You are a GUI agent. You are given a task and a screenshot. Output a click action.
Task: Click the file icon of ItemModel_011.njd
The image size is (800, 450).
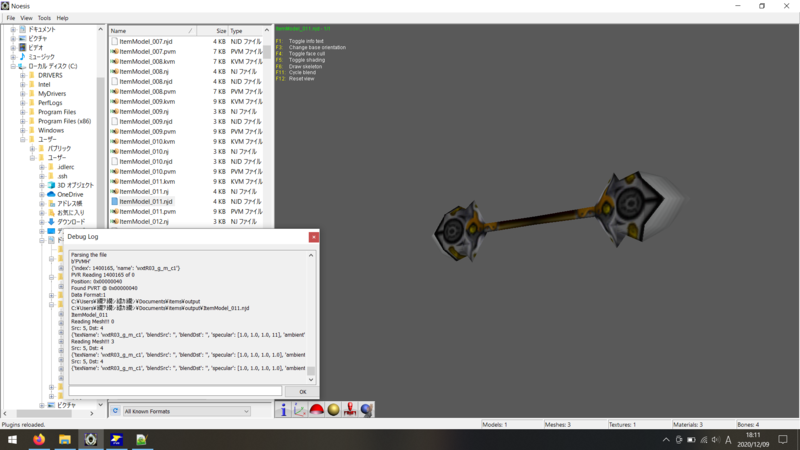point(115,202)
